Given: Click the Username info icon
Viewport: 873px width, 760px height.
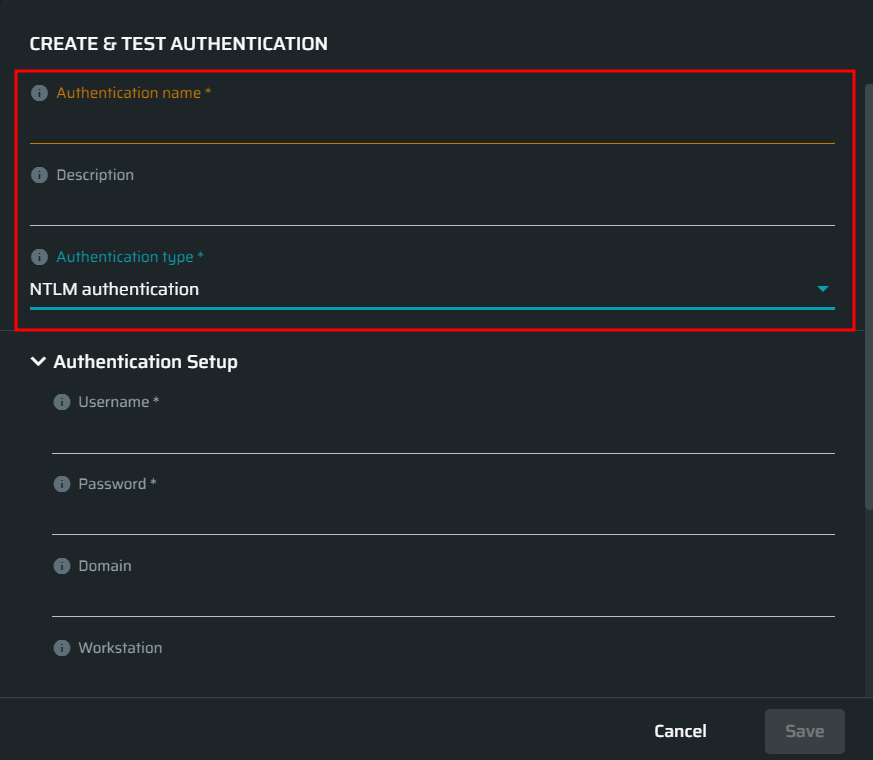Looking at the screenshot, I should (62, 402).
